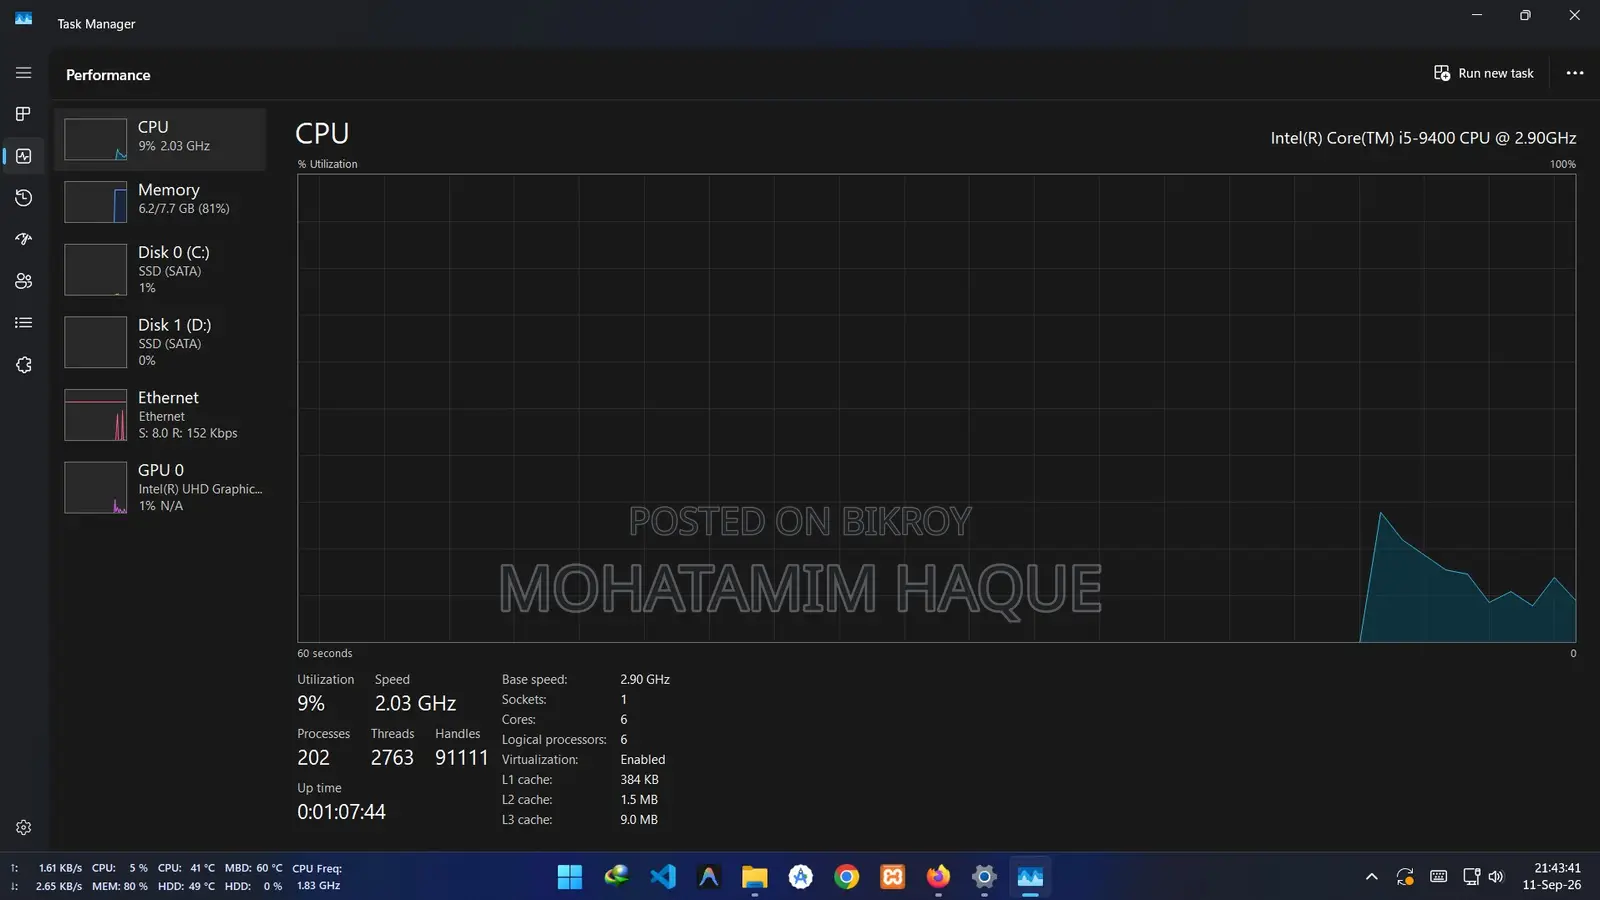The height and width of the screenshot is (900, 1600).
Task: Open Windows Settings gear in taskbar
Action: click(984, 877)
